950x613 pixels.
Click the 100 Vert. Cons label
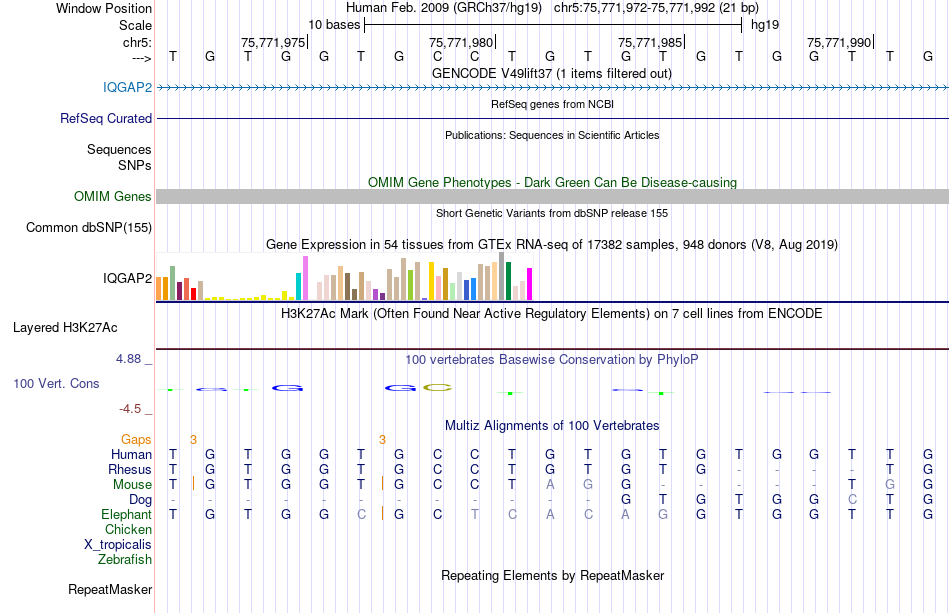(56, 383)
